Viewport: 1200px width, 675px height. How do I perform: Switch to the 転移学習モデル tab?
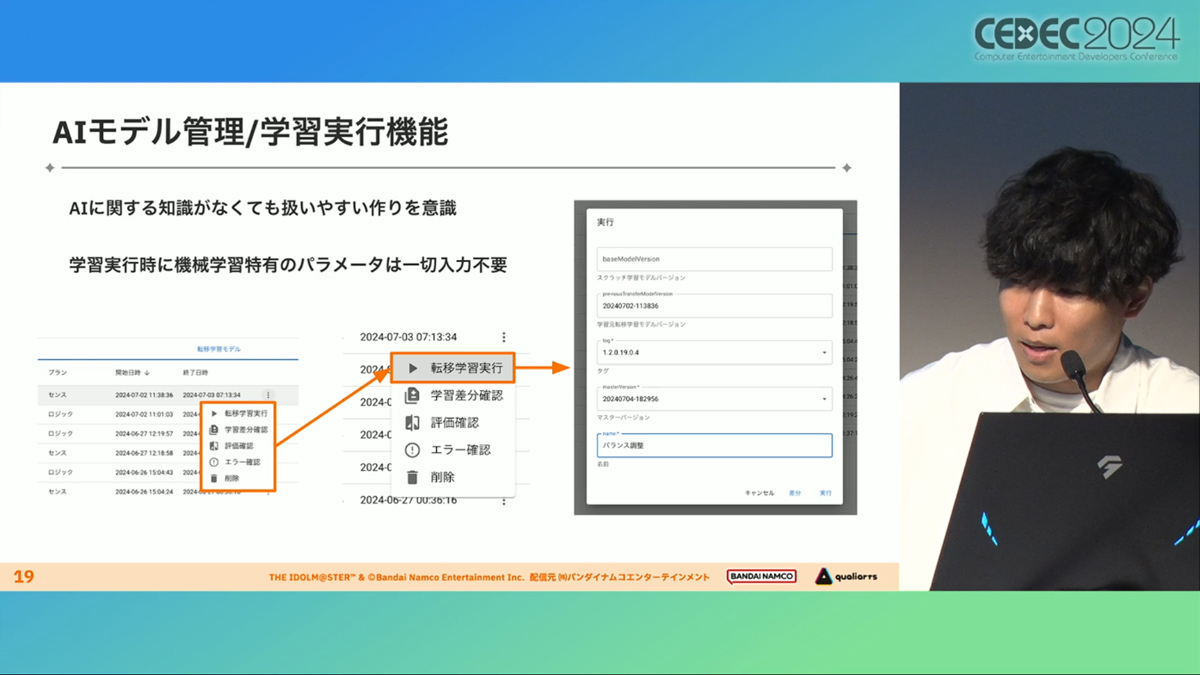click(x=219, y=349)
